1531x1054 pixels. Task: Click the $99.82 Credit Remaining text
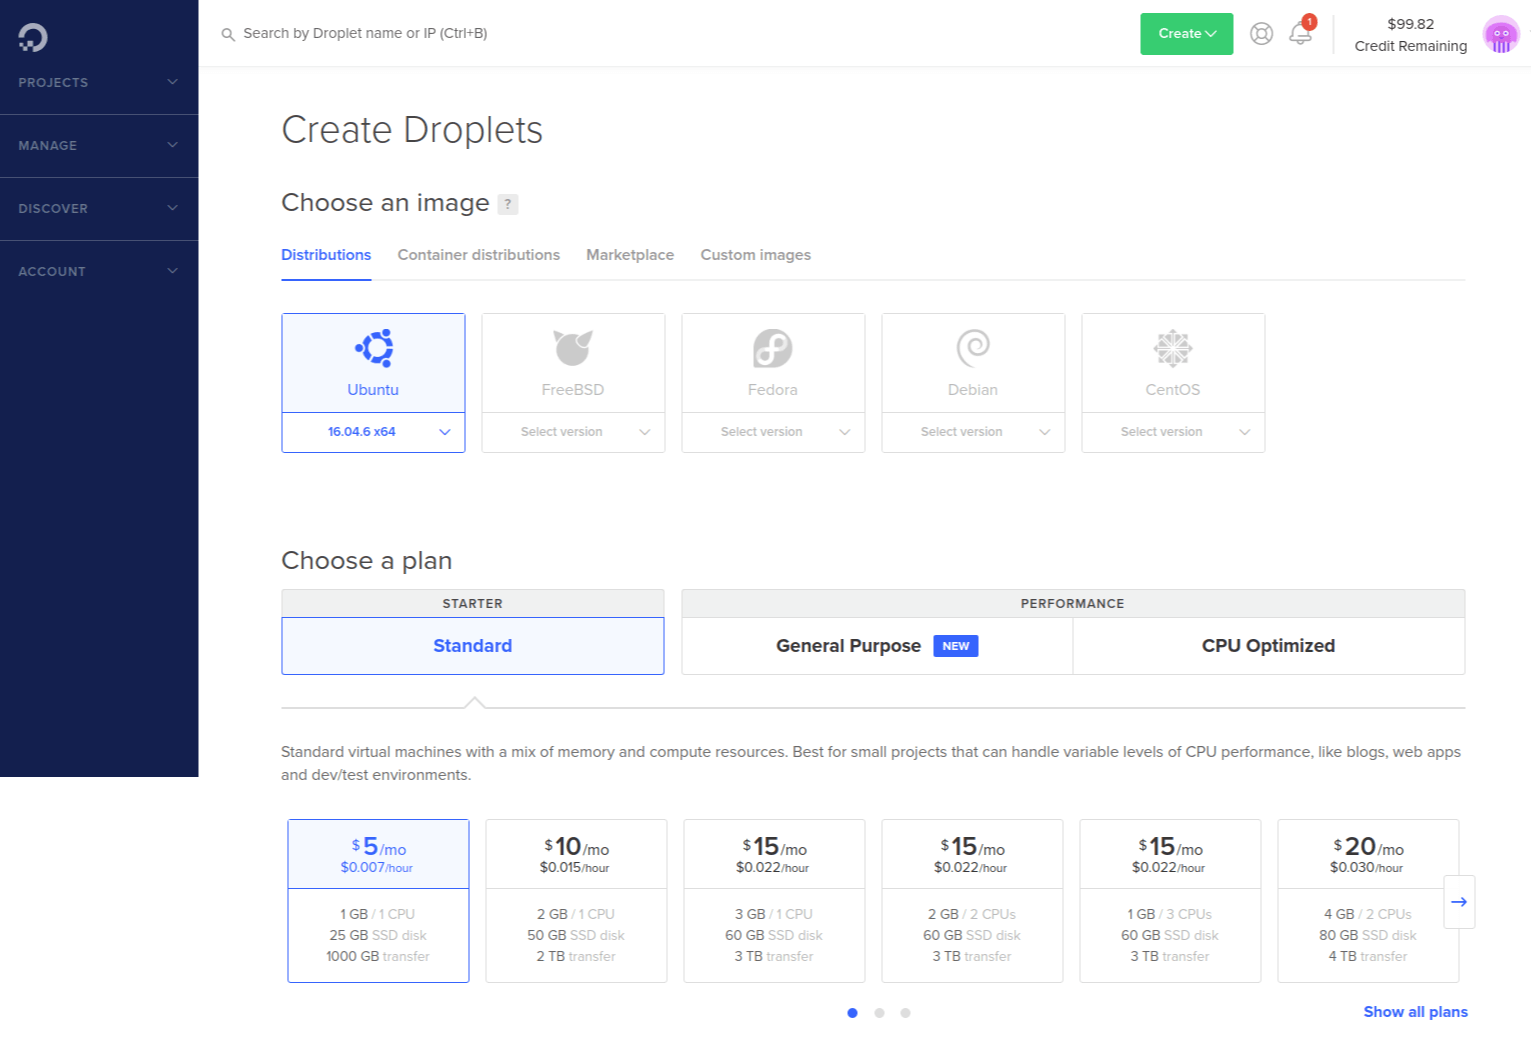point(1411,35)
